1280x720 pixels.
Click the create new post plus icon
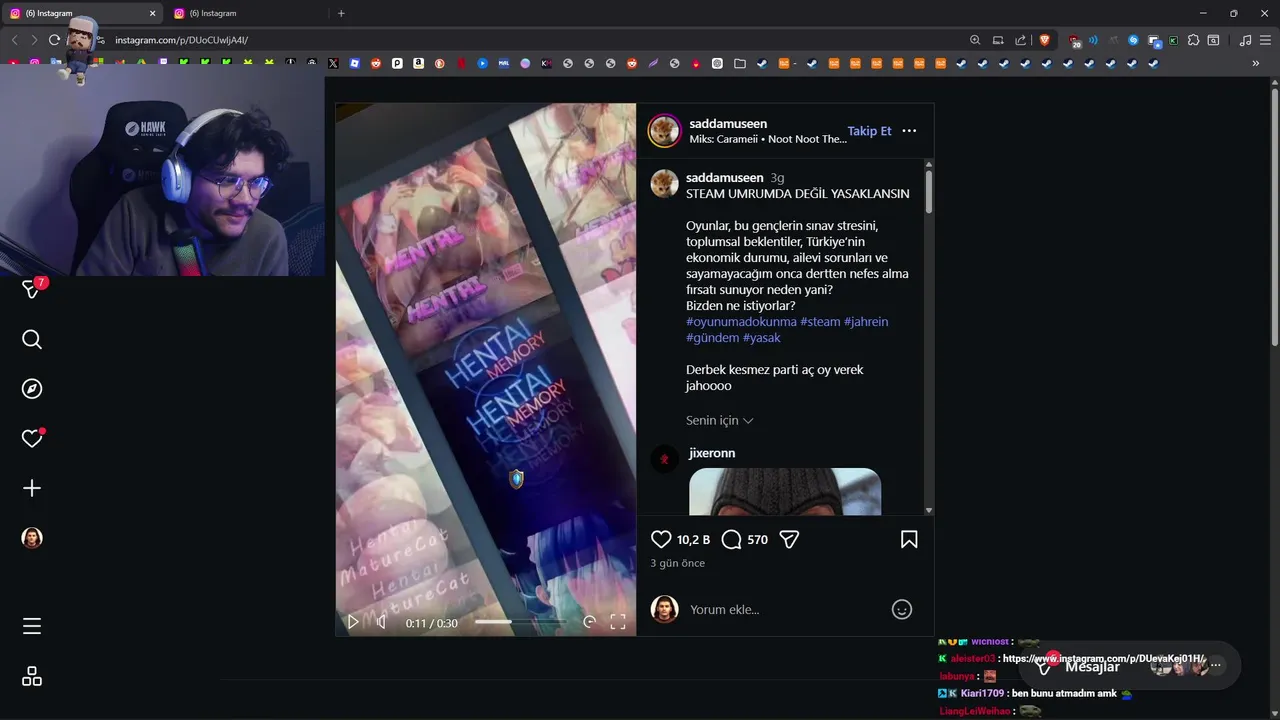point(32,488)
